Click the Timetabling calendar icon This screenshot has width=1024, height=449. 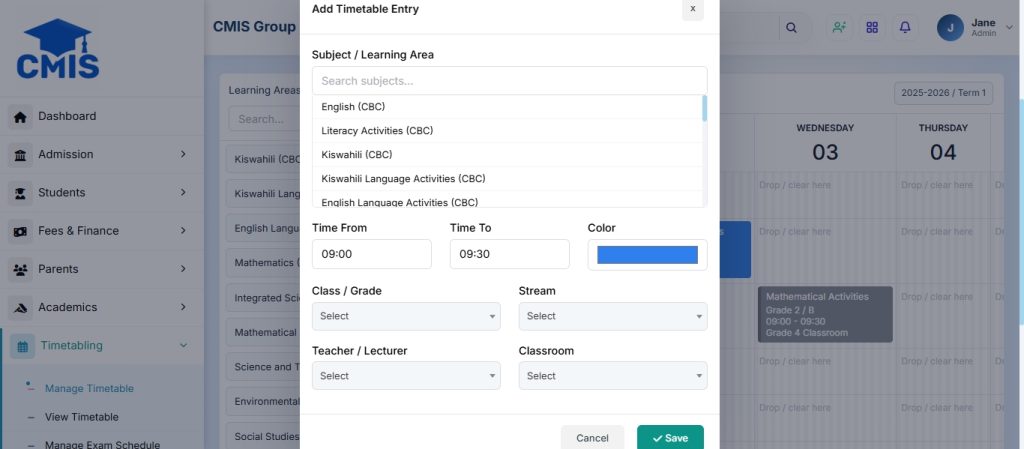click(23, 347)
